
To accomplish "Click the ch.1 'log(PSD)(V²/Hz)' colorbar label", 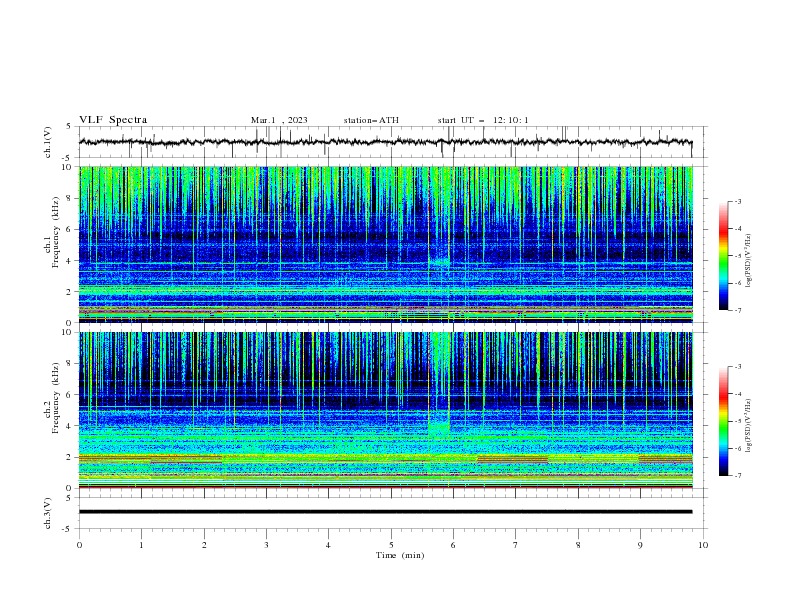I will point(749,261).
